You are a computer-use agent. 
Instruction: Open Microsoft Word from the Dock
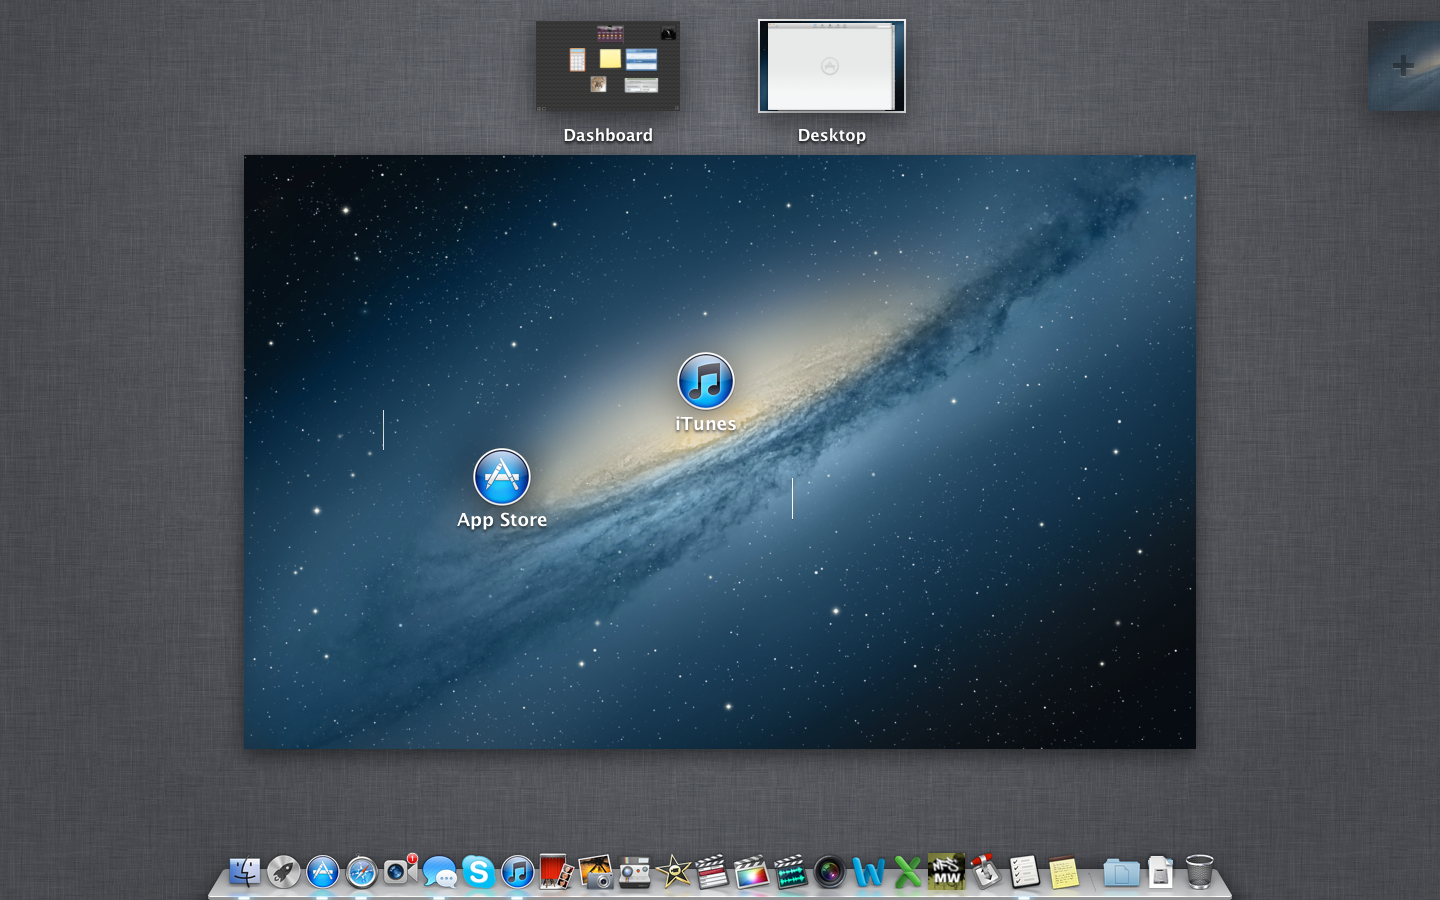tap(868, 872)
